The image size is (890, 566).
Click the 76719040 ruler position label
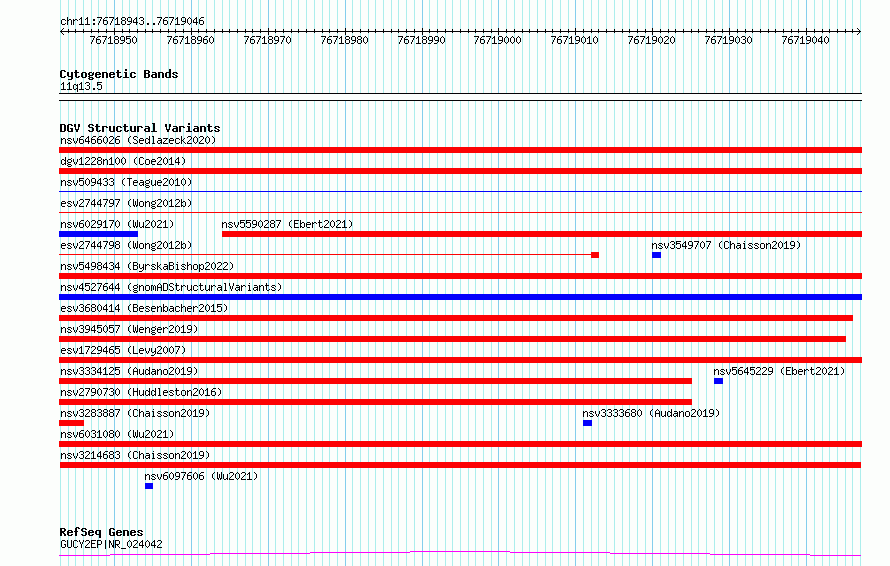tap(805, 40)
